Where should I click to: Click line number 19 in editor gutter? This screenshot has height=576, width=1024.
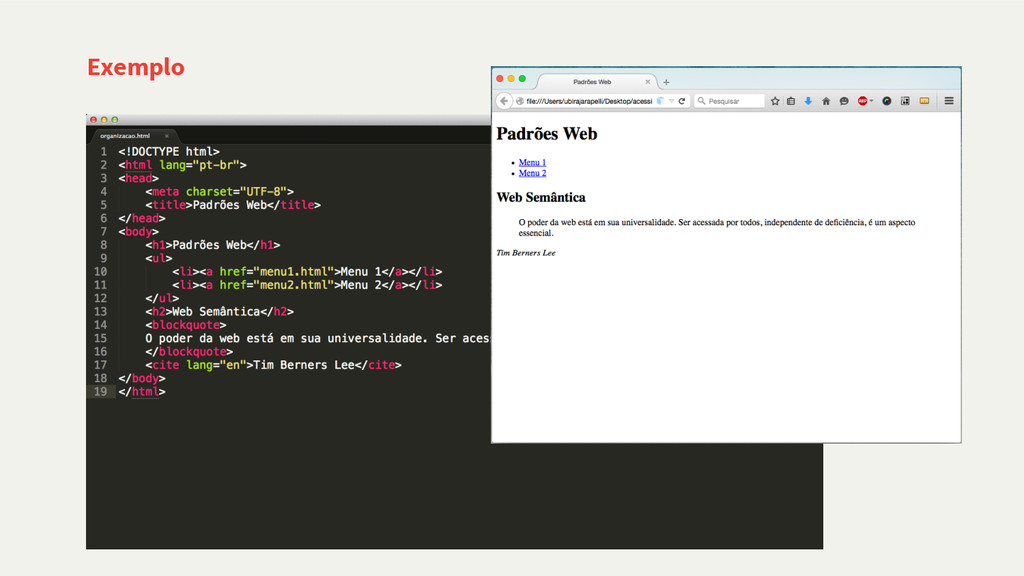point(100,391)
